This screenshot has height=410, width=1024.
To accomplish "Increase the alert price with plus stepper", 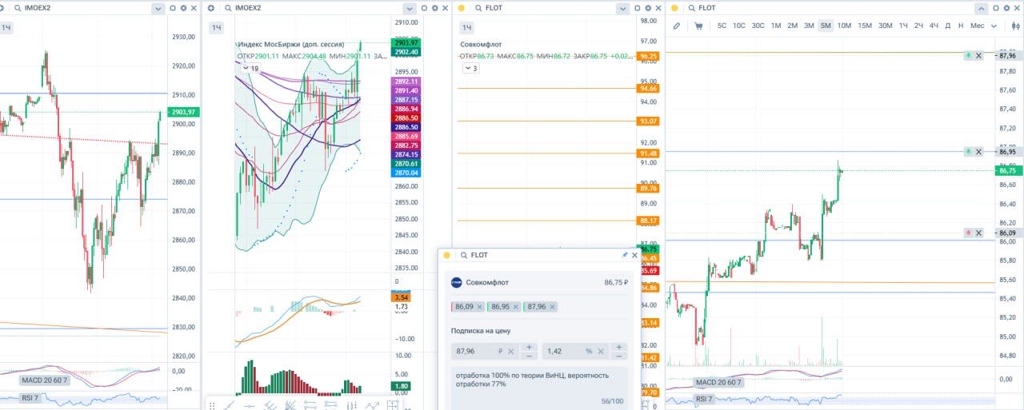I will [x=529, y=347].
